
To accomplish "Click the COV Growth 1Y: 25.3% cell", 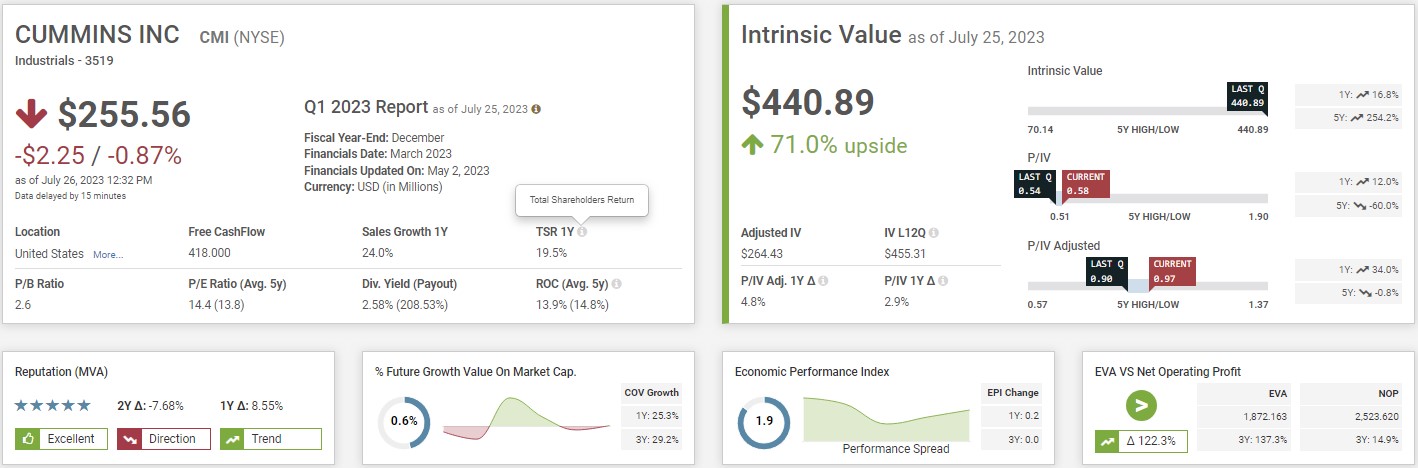I will (650, 415).
